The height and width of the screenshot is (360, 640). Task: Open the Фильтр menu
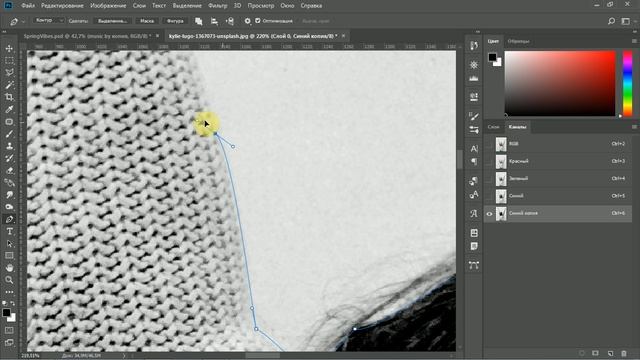[x=218, y=6]
